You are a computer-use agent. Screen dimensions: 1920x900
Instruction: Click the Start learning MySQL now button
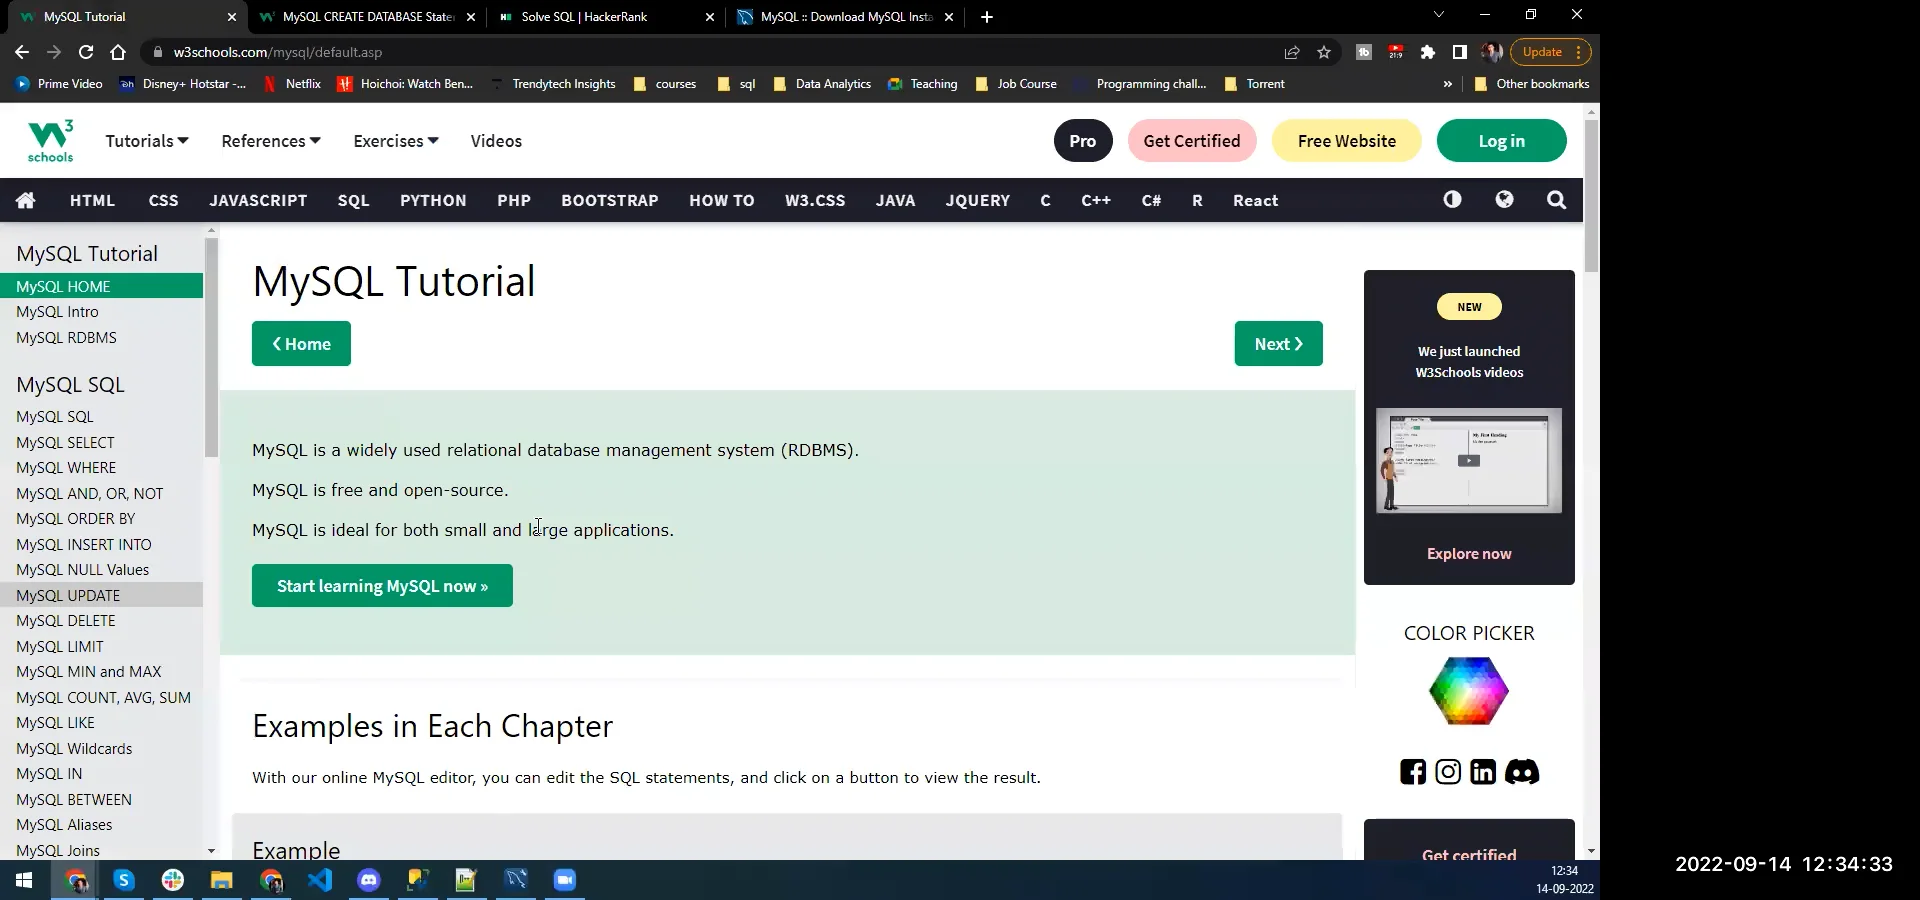[x=382, y=585]
